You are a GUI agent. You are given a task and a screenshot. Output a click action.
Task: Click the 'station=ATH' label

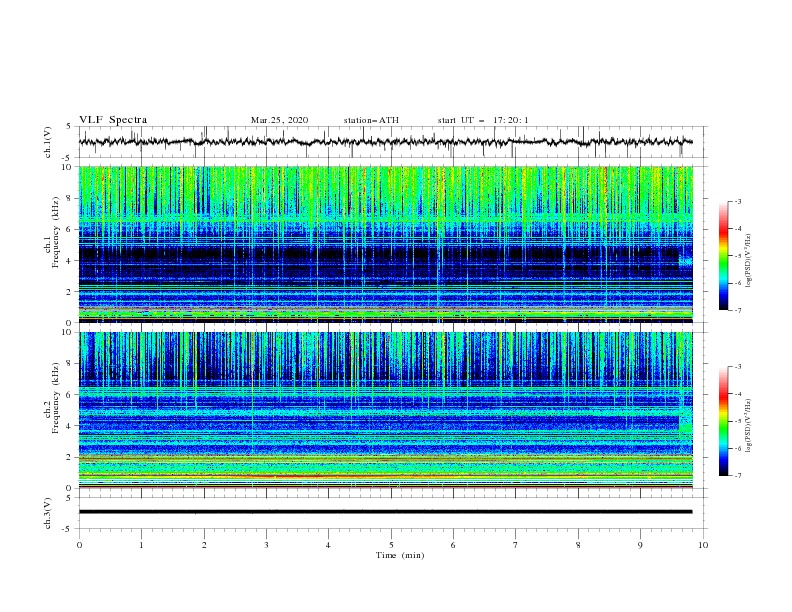371,120
